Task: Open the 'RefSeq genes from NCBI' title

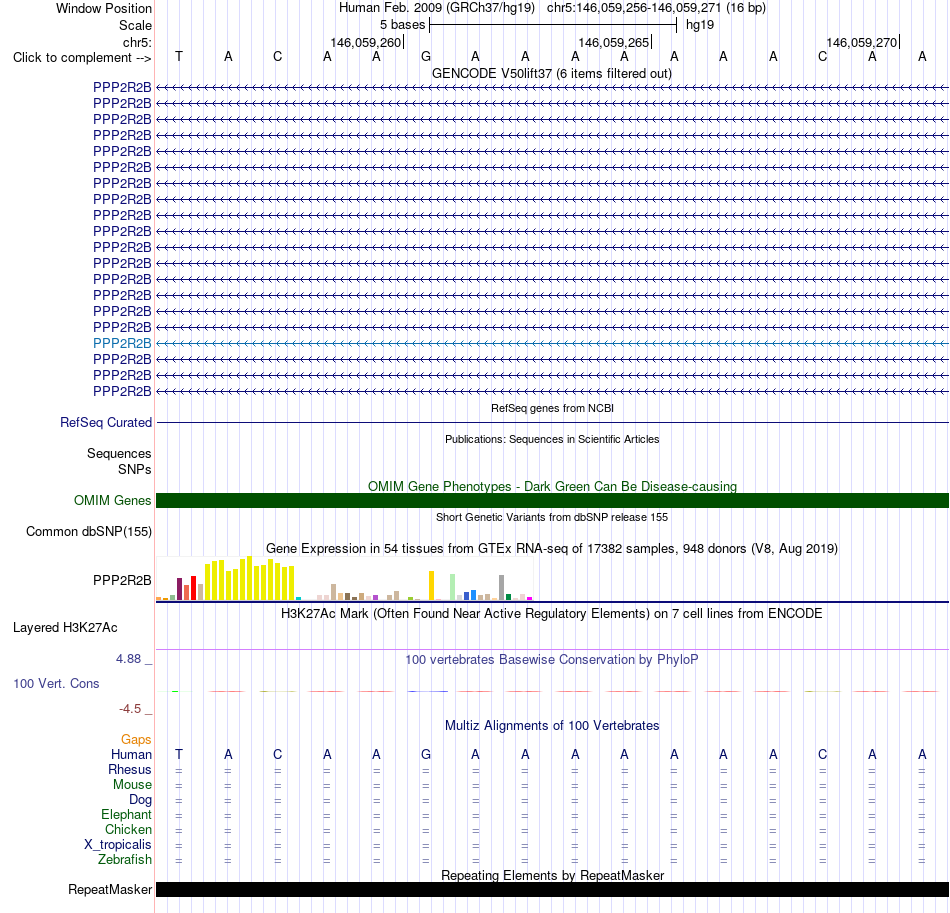Action: [x=552, y=408]
